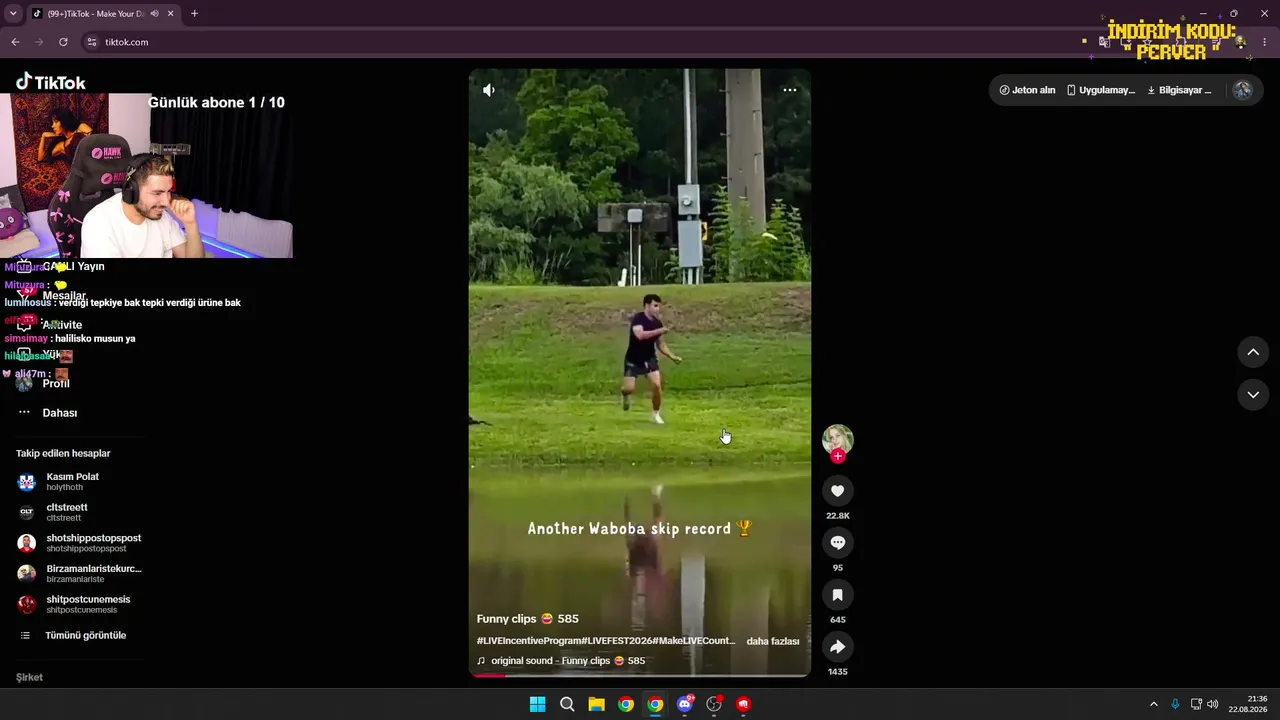Click the Another Waboba skip record caption
Viewport: 1280px width, 720px height.
(x=640, y=528)
